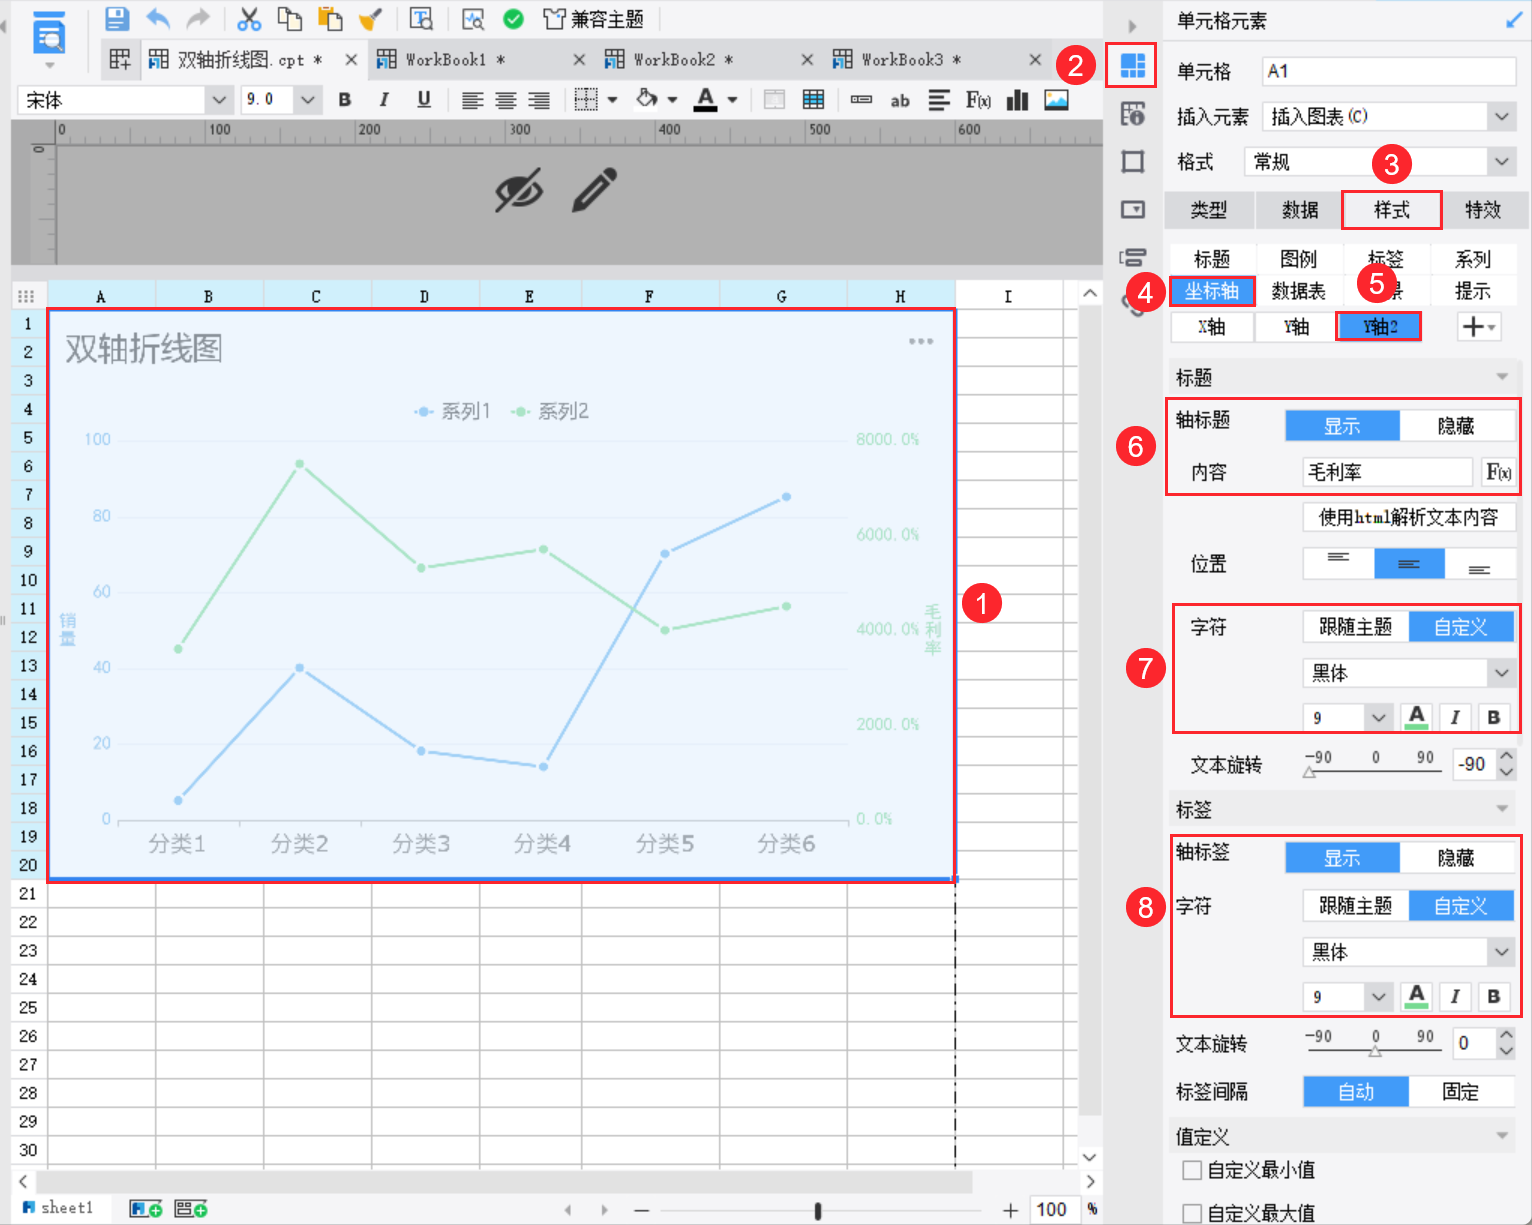Click axis title content field 毛利率
1532x1225 pixels.
click(1387, 472)
